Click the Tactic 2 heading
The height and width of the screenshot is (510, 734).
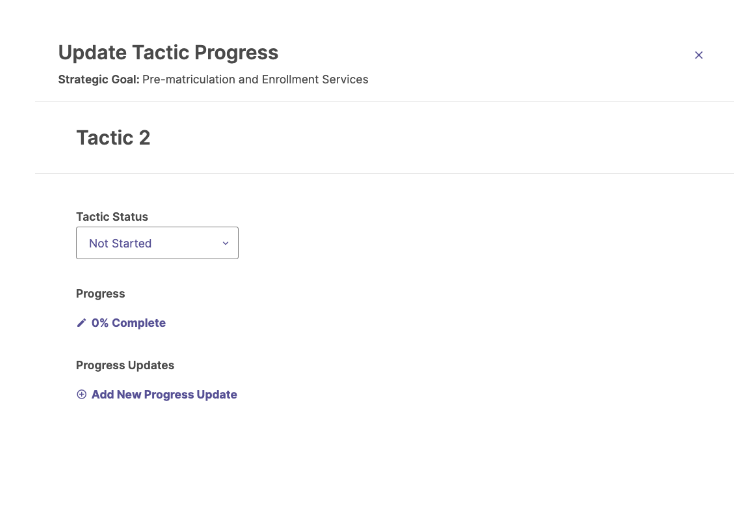coord(113,138)
